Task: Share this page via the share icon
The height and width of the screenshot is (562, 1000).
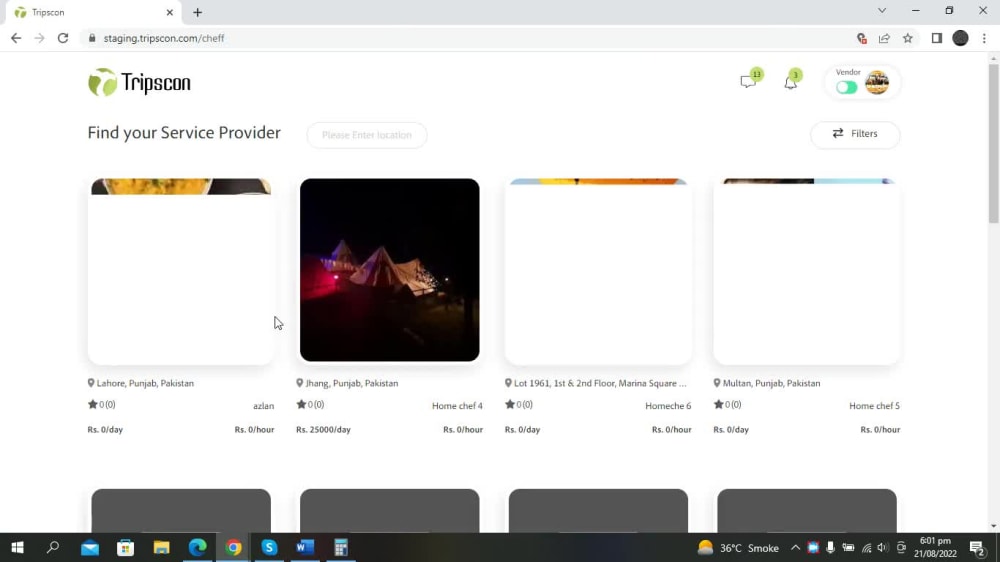Action: (x=884, y=38)
